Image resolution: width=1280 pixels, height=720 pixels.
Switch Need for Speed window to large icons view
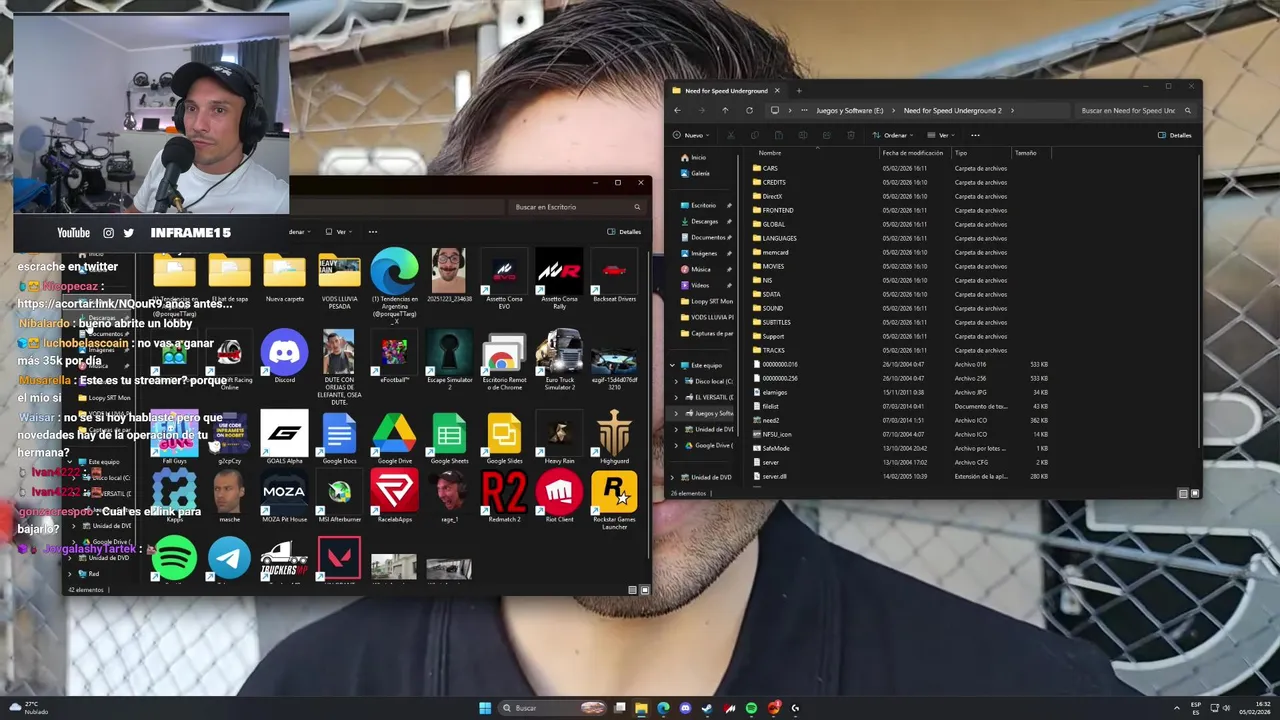(x=1195, y=493)
